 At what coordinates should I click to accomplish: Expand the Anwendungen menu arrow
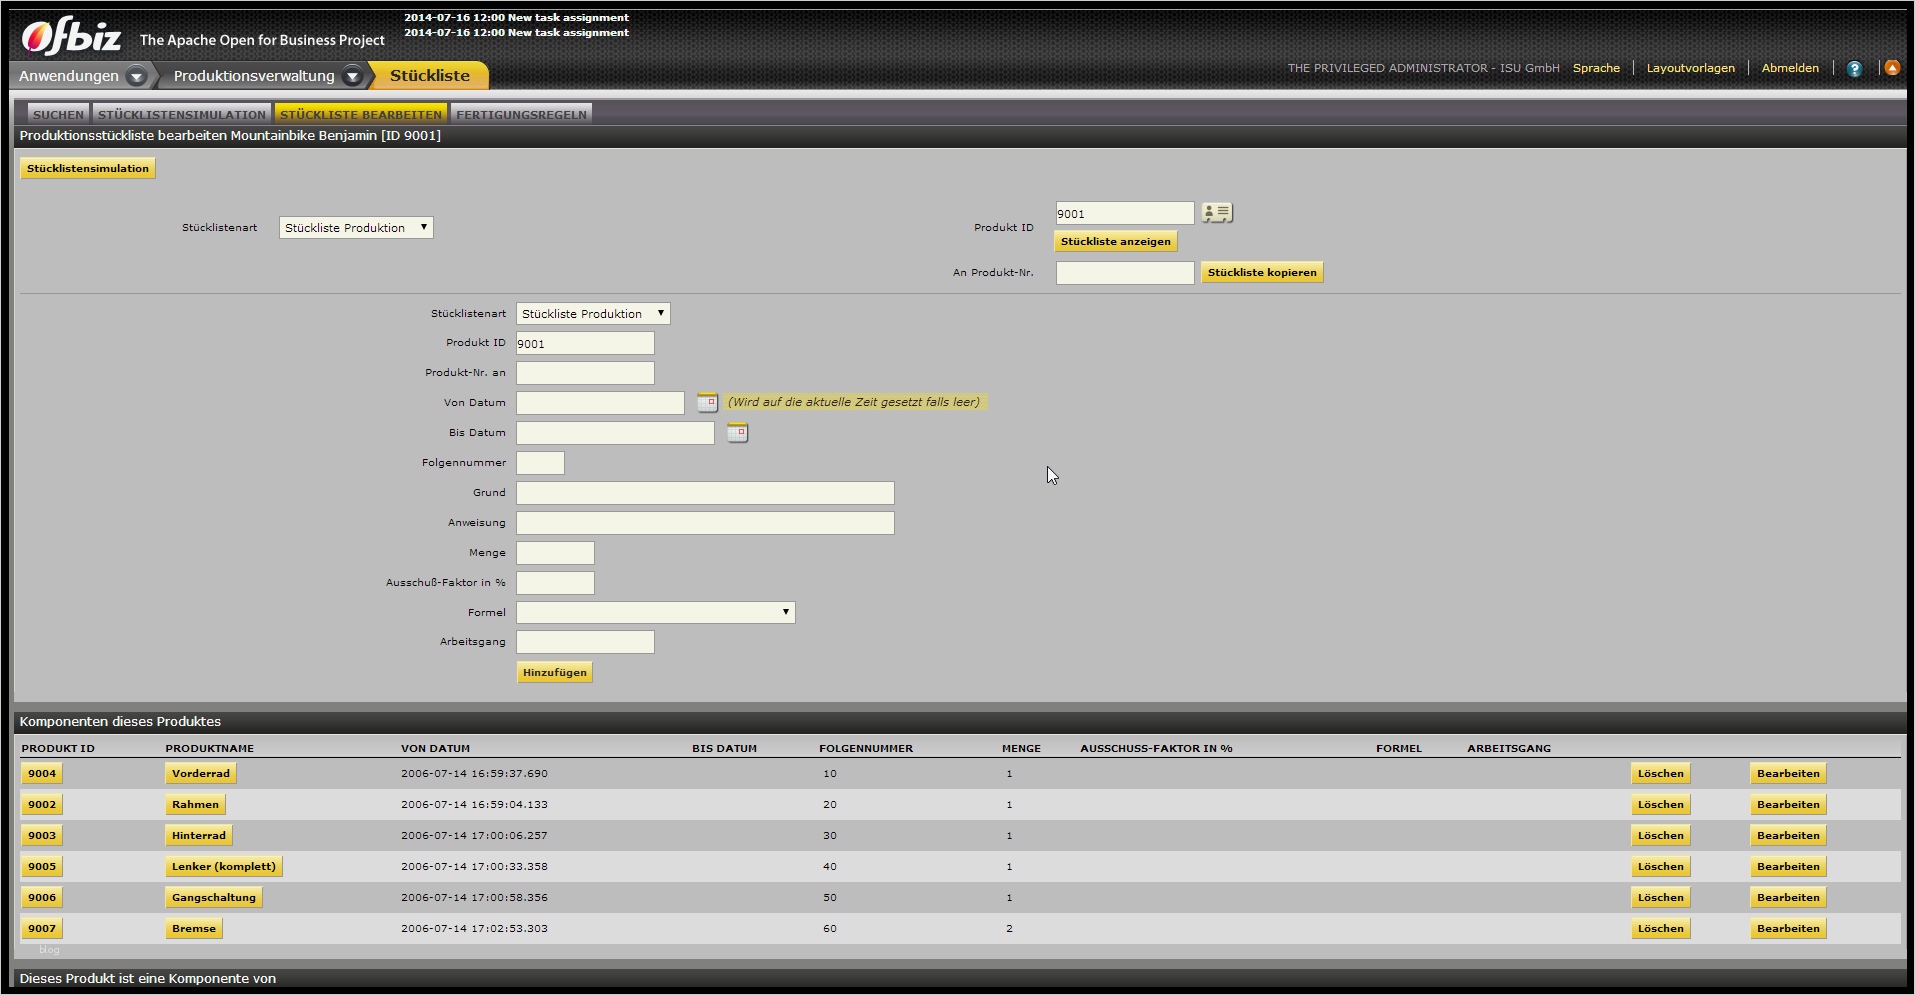pyautogui.click(x=137, y=76)
